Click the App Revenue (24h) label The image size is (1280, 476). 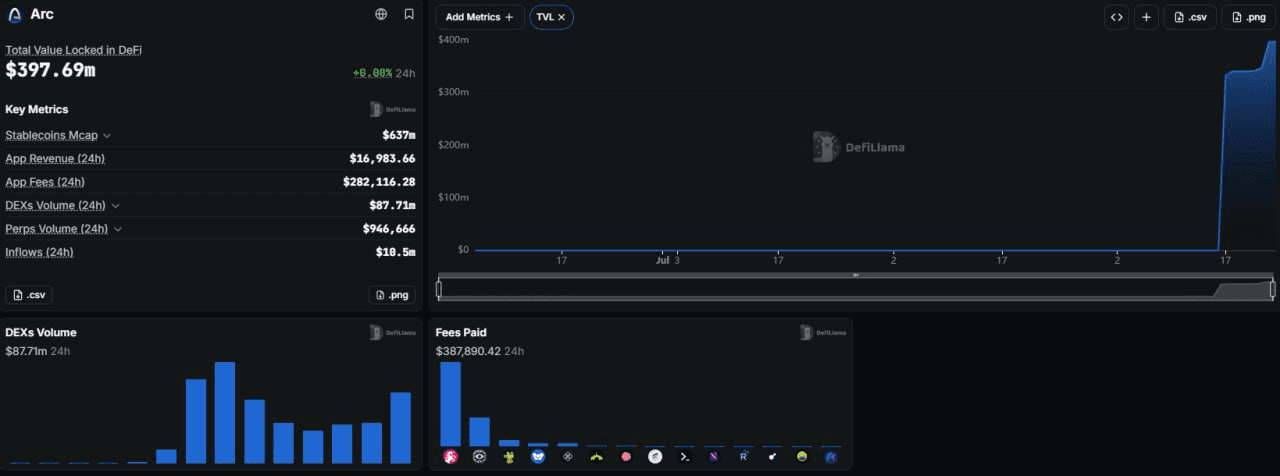(x=55, y=158)
